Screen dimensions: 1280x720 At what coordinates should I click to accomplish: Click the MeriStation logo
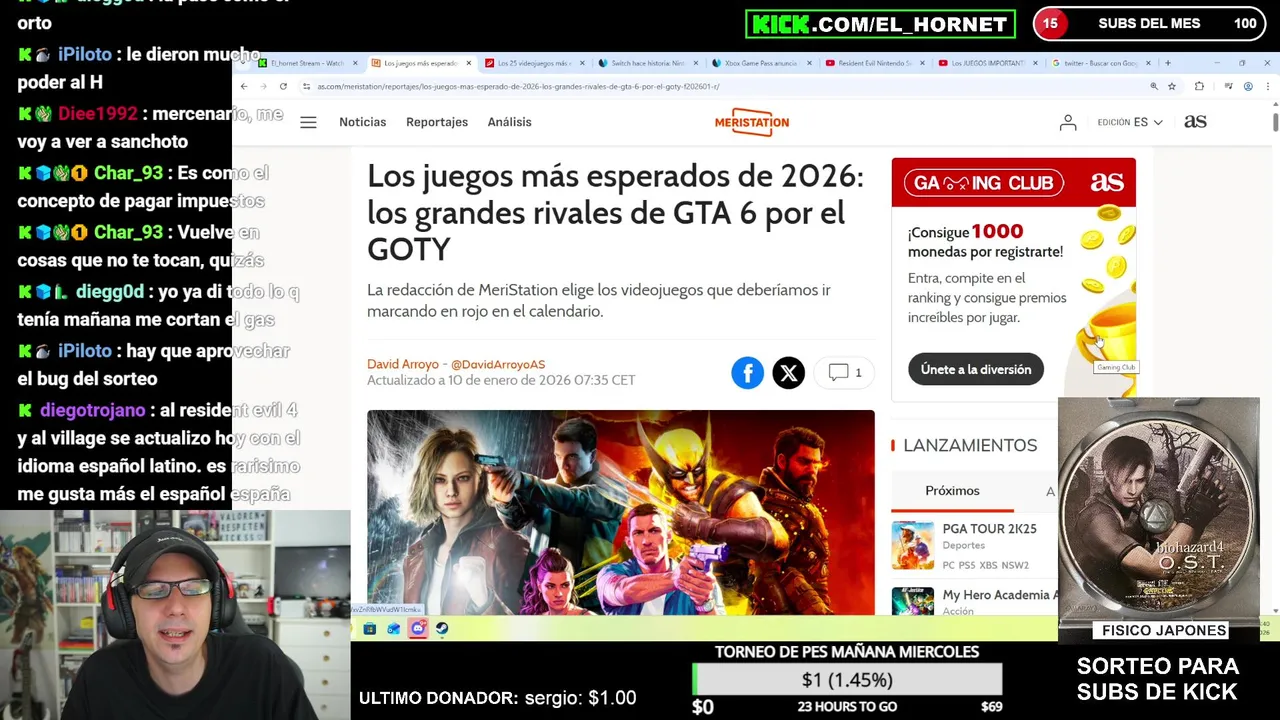(752, 122)
